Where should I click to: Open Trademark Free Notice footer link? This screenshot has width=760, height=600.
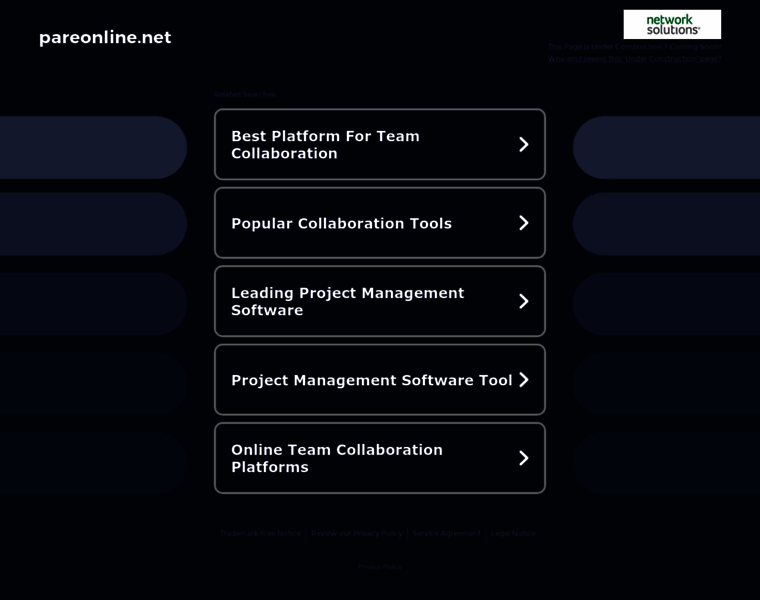(261, 533)
